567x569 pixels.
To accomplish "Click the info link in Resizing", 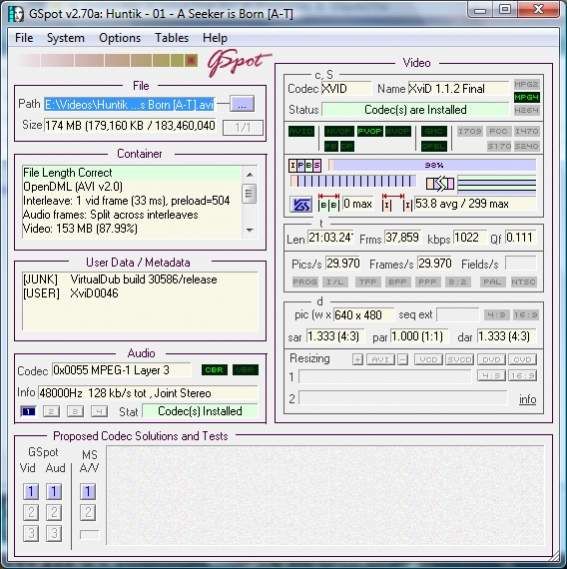I will click(527, 399).
